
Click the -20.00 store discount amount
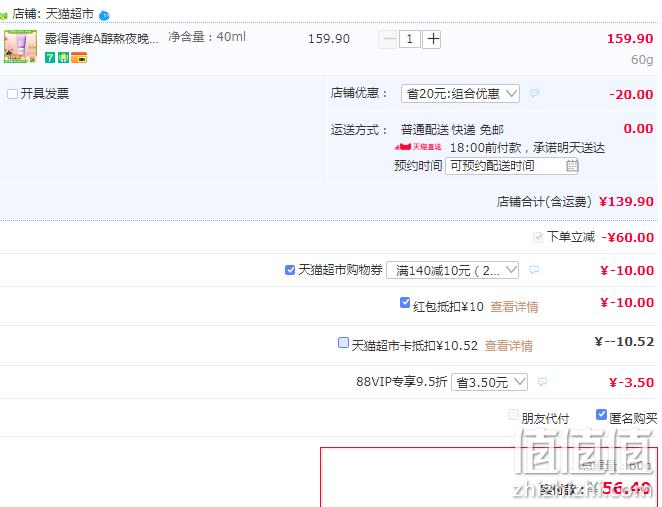click(631, 94)
